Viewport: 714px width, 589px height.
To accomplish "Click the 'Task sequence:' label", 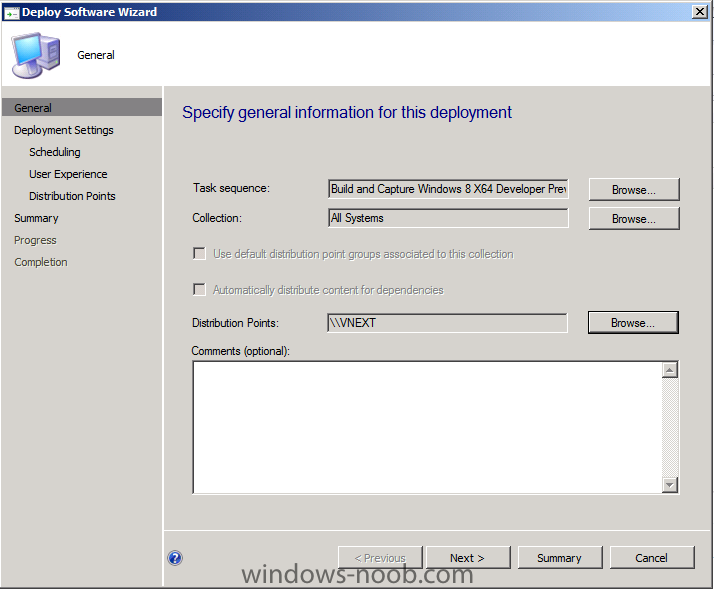I will point(231,188).
